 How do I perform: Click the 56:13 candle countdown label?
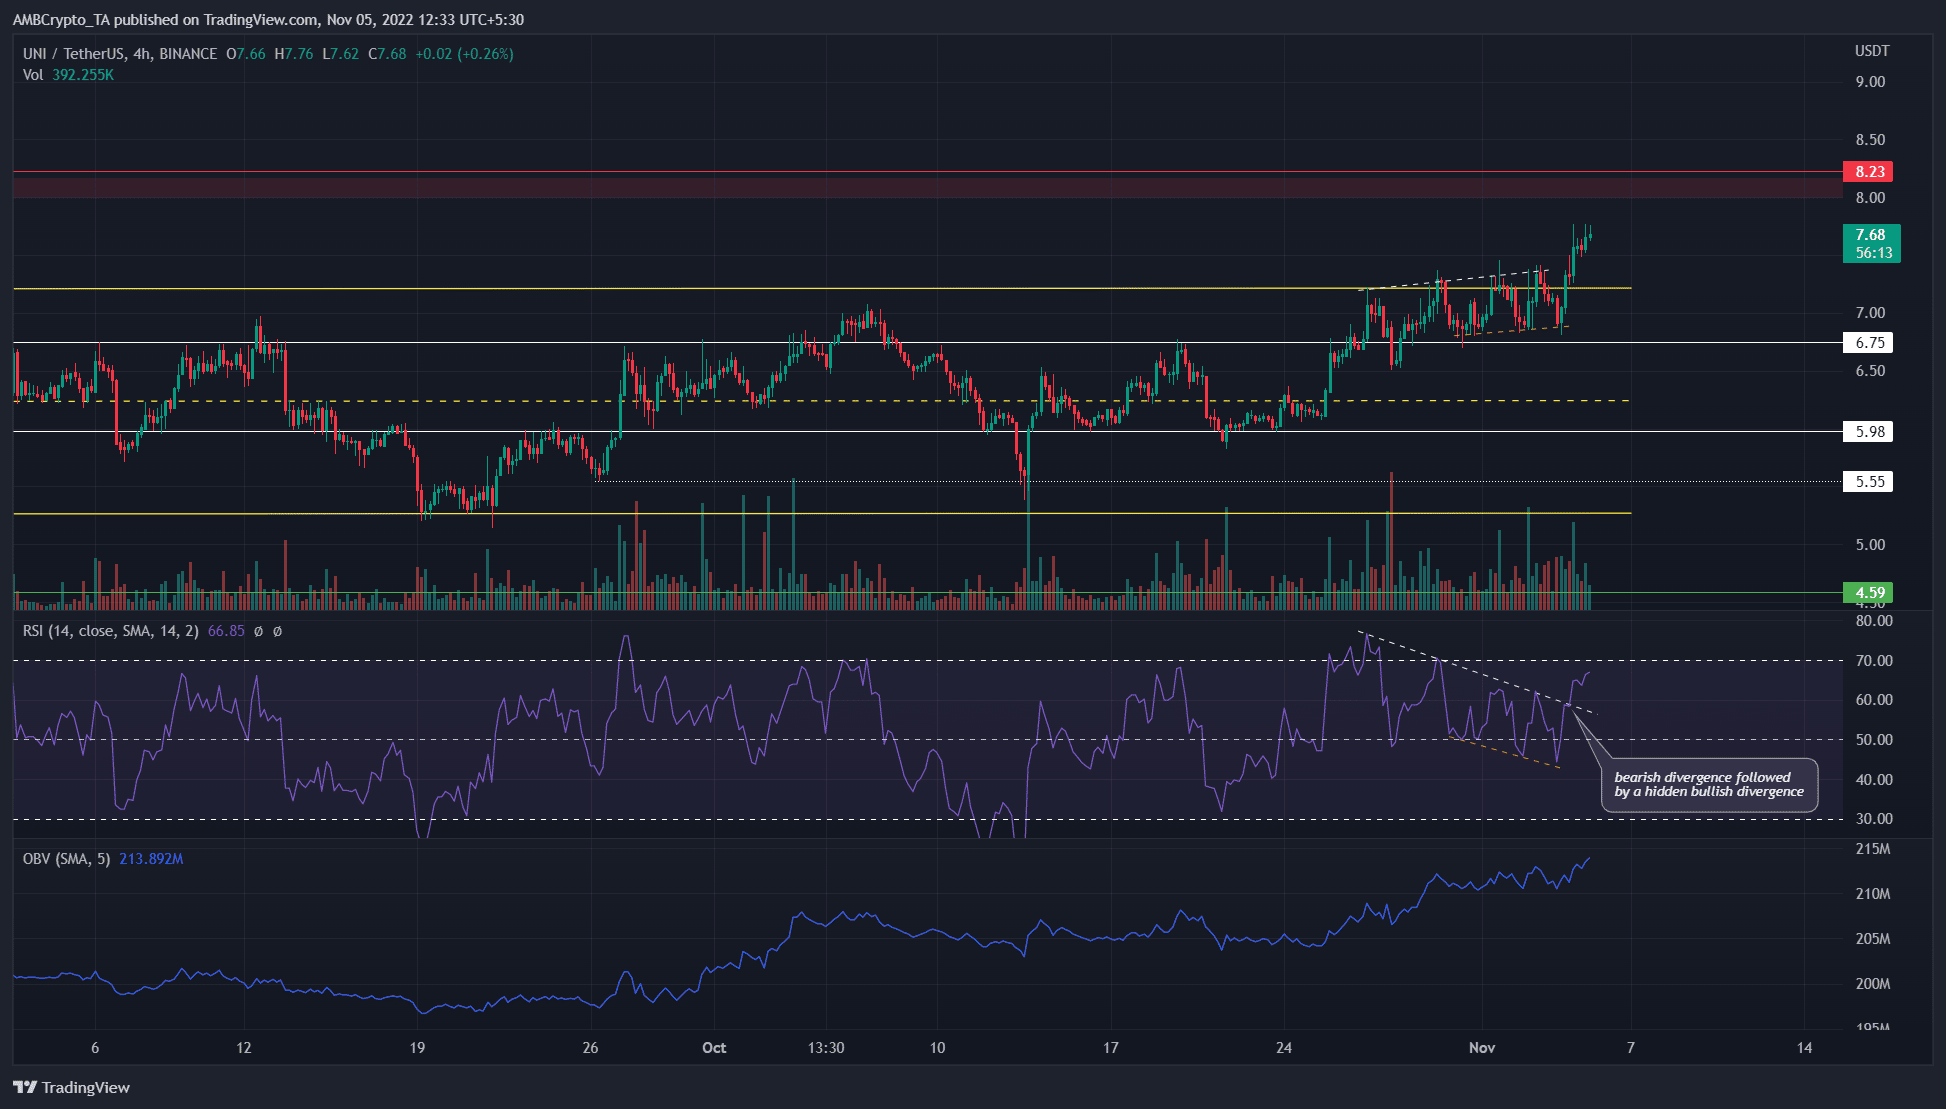pyautogui.click(x=1873, y=253)
